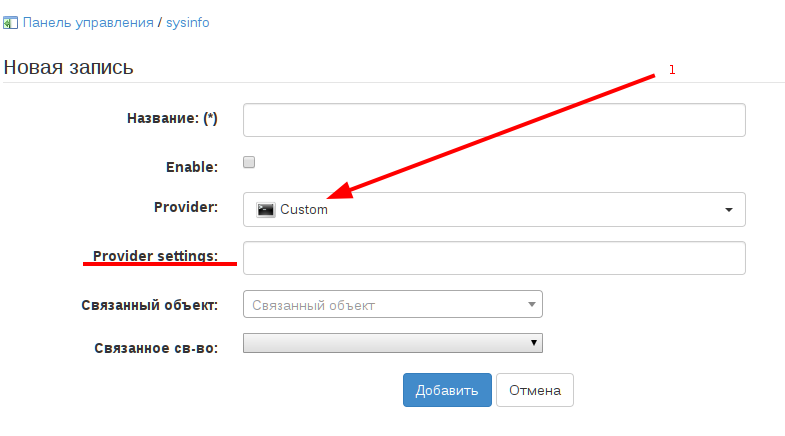
Task: Click the Enable label text
Action: [192, 168]
